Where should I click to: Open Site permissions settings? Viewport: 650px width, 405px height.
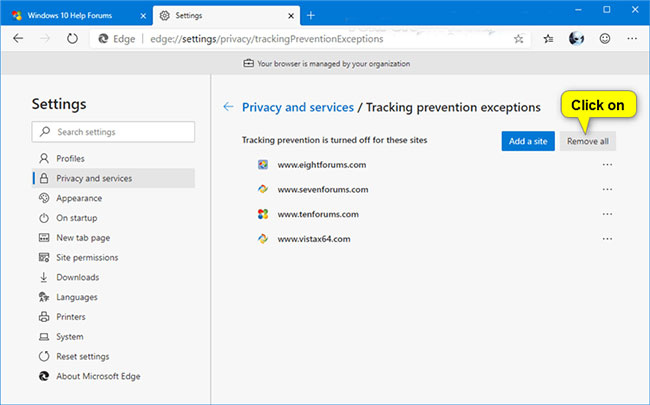113,257
